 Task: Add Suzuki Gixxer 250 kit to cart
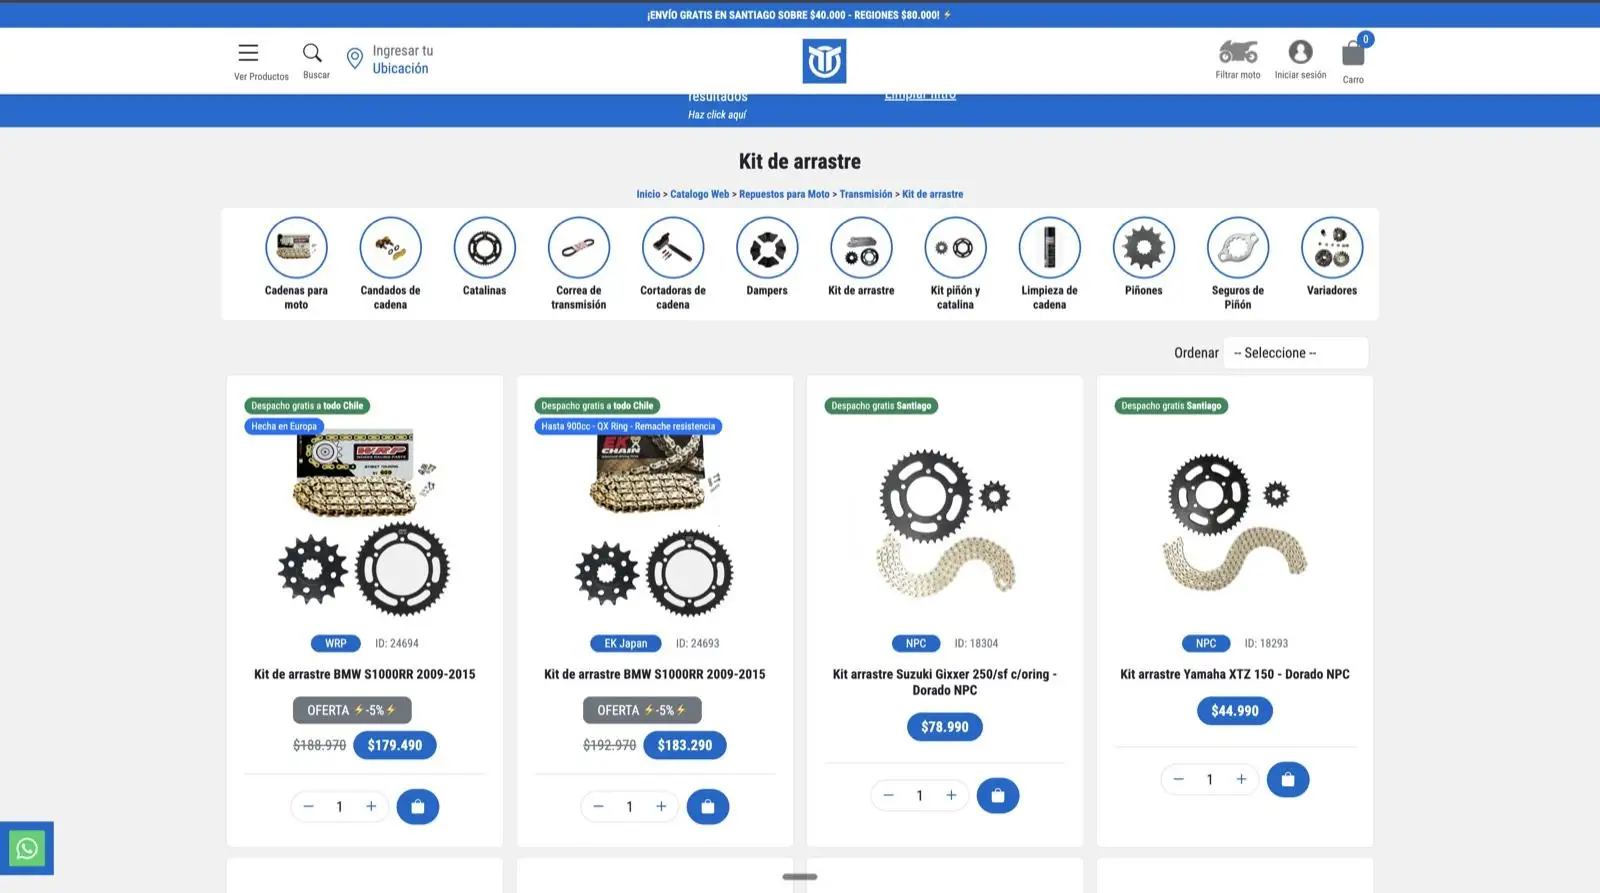(998, 796)
